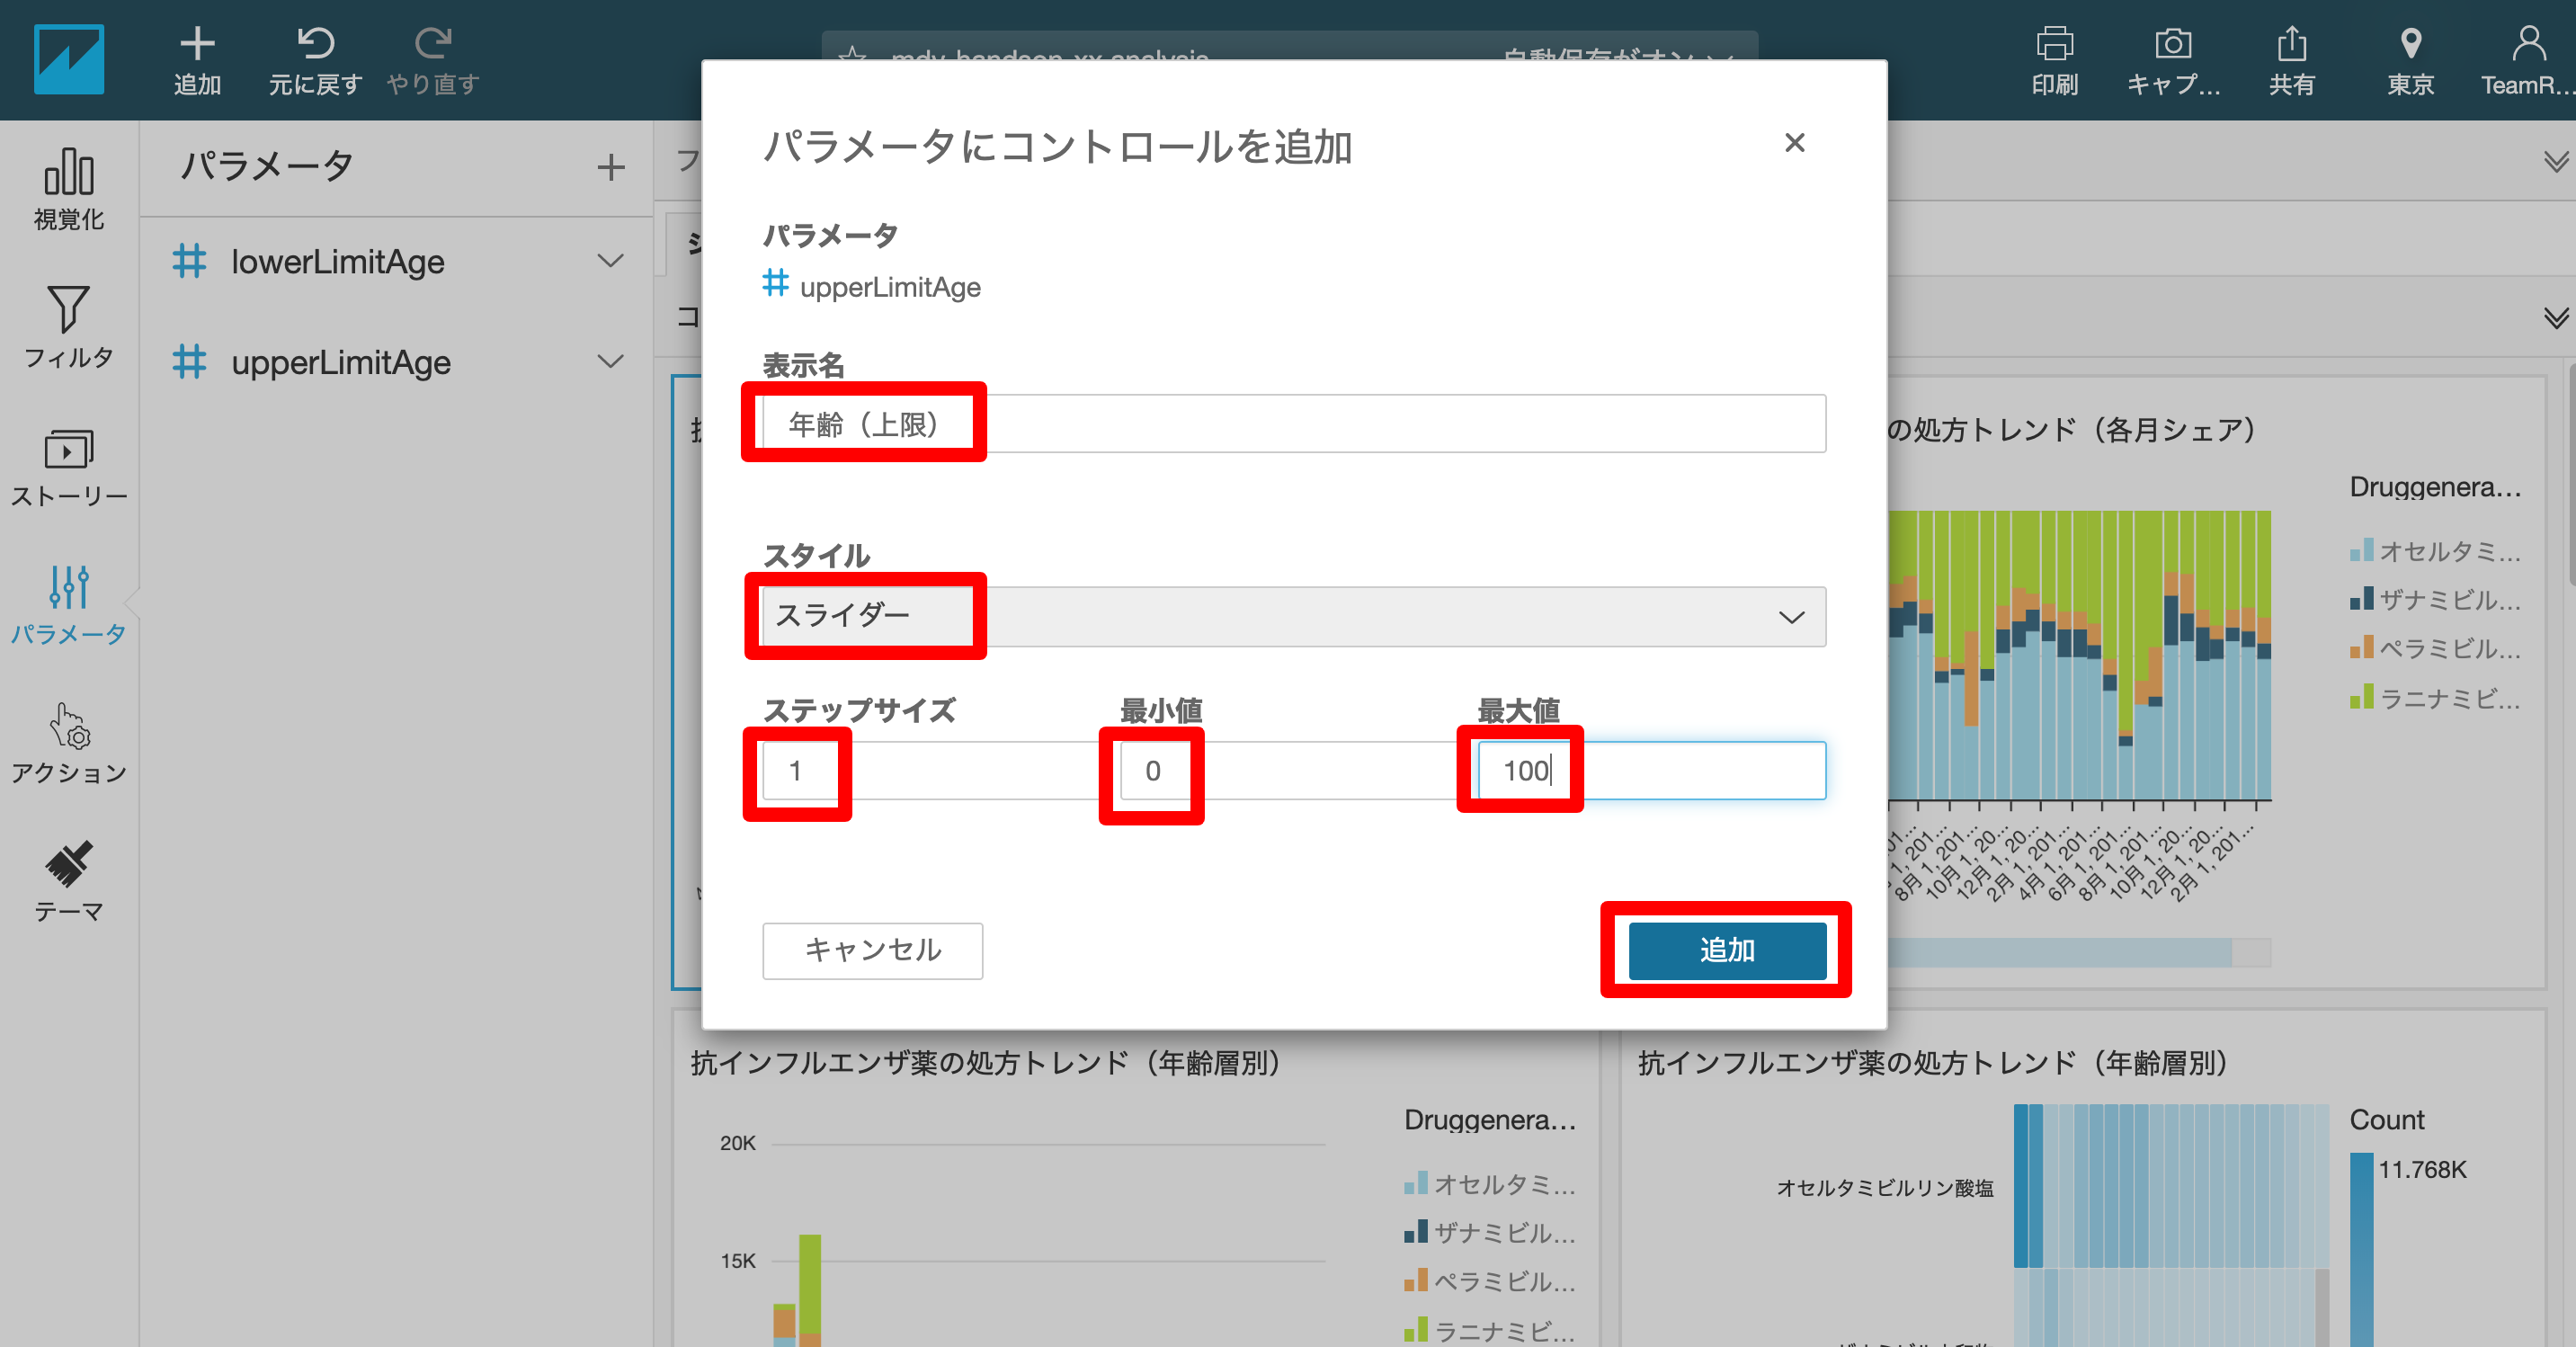Click the 印刷 print icon
Viewport: 2576px width, 1347px height.
click(2054, 43)
